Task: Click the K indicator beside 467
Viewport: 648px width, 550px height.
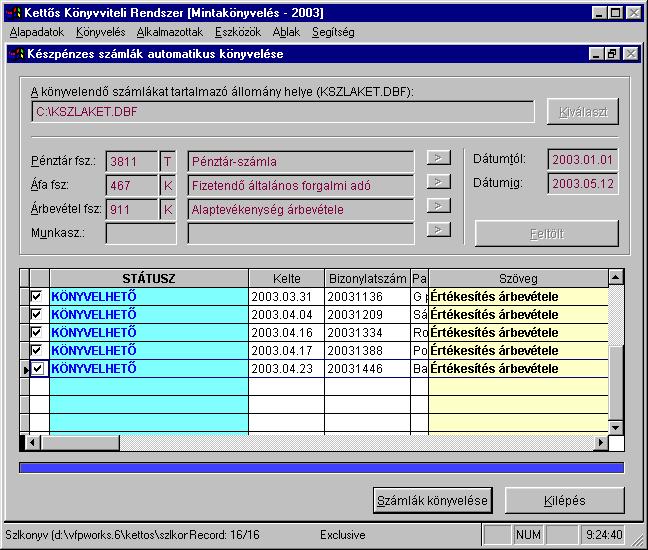Action: 167,185
